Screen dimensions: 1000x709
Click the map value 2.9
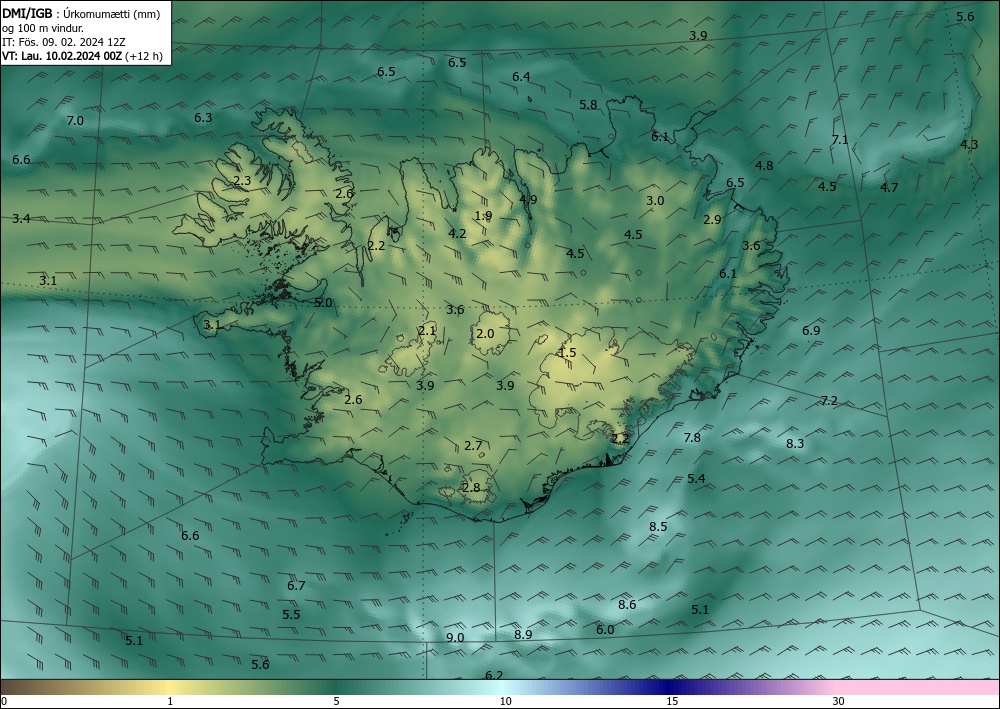pos(712,219)
